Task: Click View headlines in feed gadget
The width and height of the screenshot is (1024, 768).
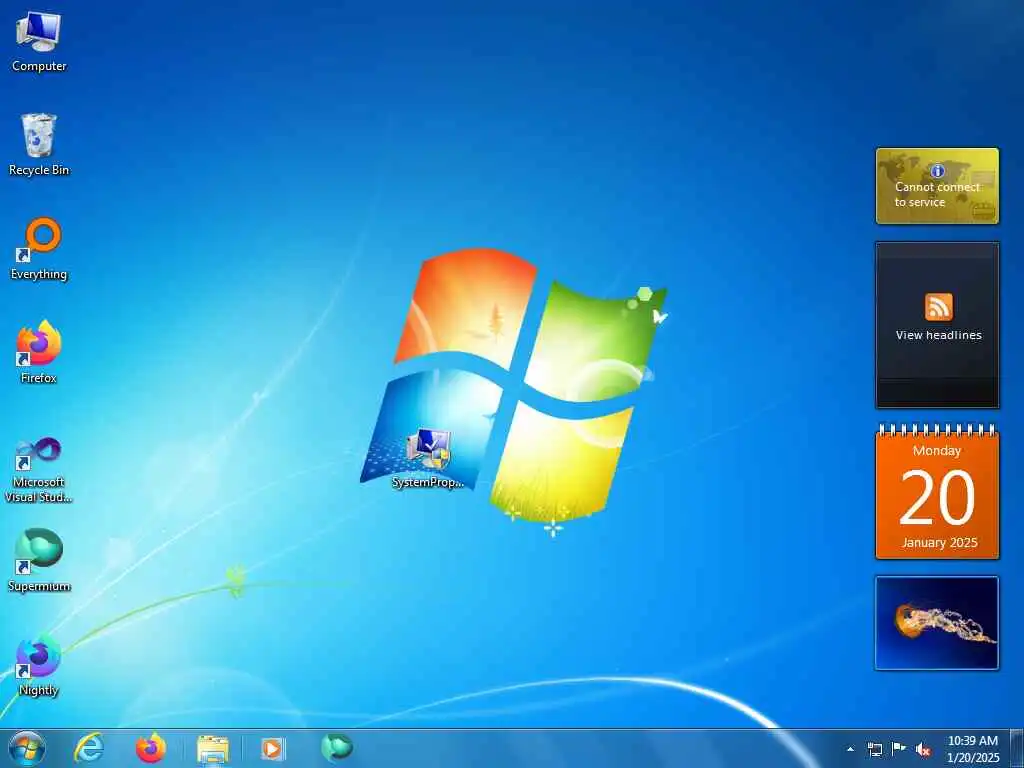Action: [938, 335]
